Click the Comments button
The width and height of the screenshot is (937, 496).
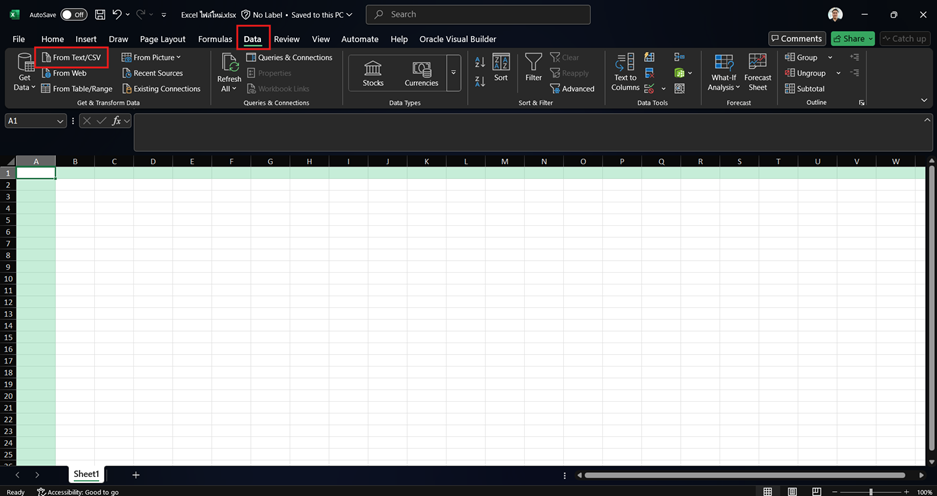coord(796,39)
